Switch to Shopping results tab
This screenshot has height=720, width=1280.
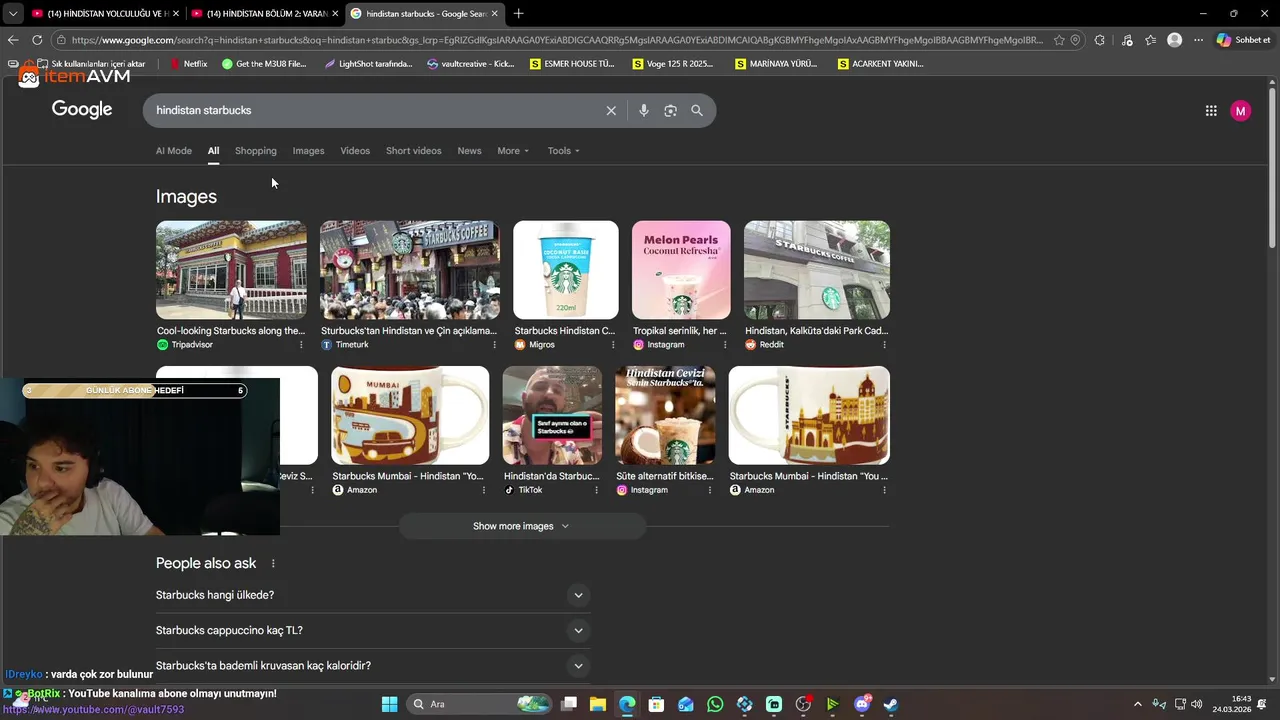coord(256,151)
